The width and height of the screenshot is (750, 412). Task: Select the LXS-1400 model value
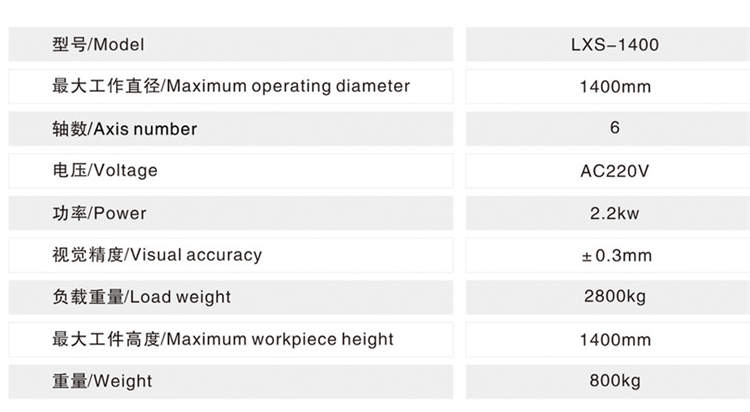(615, 45)
